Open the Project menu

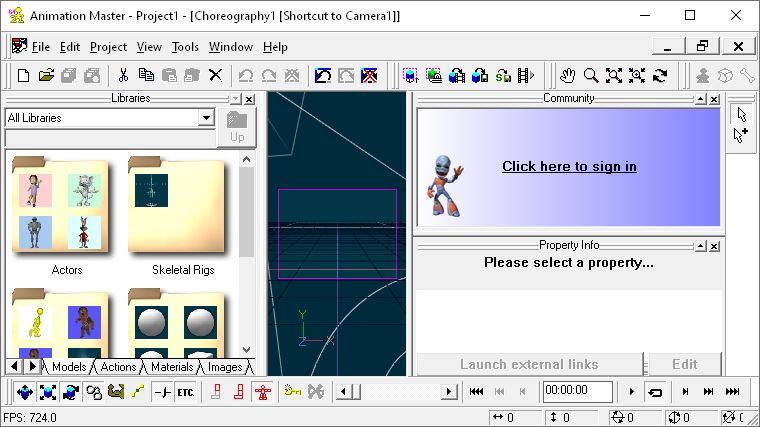coord(109,47)
